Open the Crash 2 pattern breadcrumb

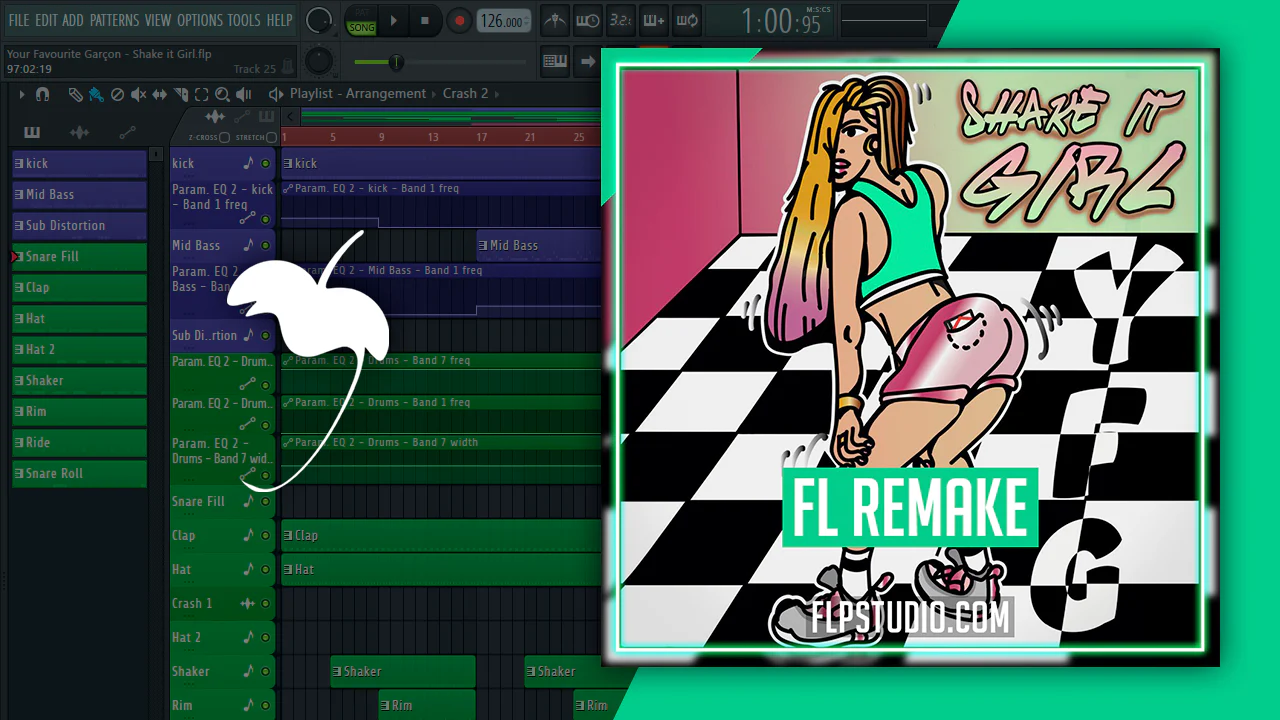point(466,94)
